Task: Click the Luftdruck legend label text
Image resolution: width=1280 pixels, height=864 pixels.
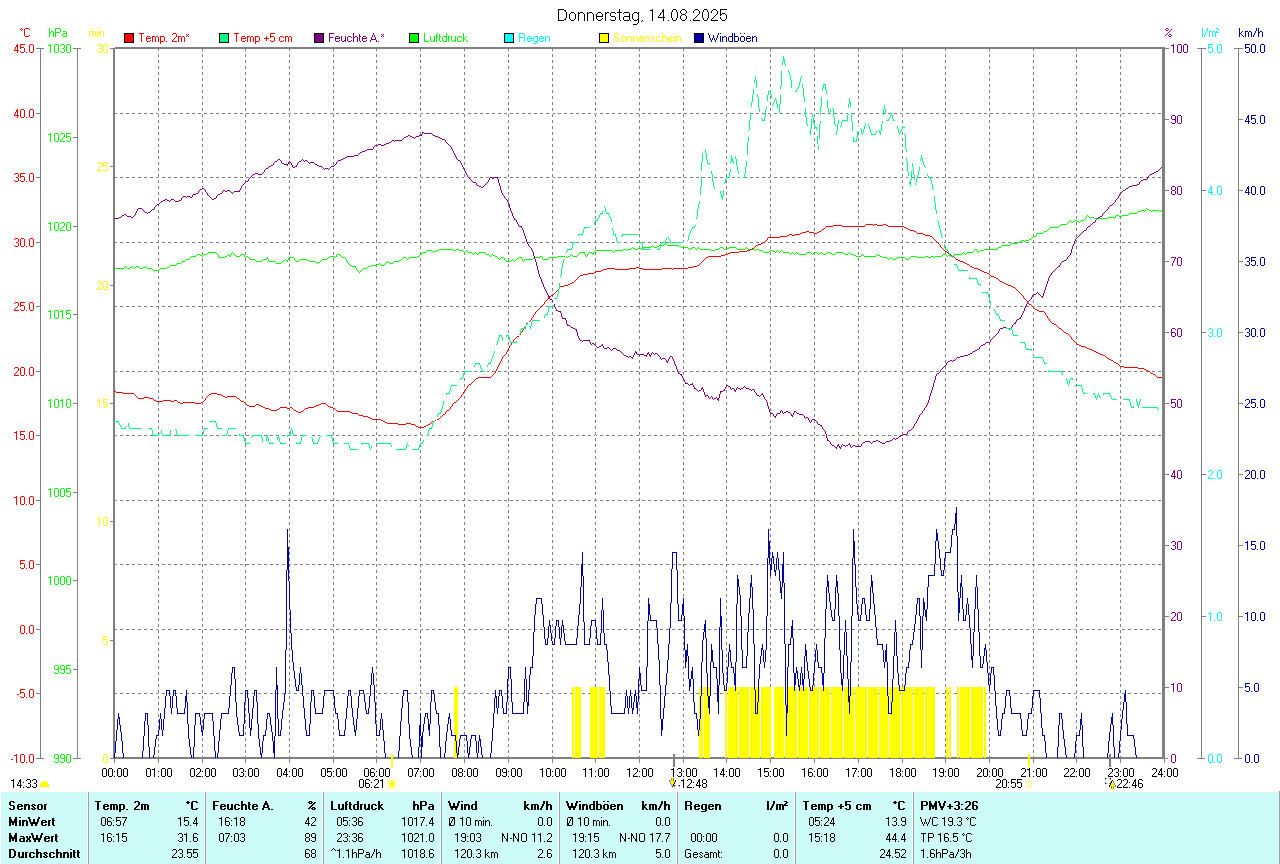Action: (x=445, y=38)
